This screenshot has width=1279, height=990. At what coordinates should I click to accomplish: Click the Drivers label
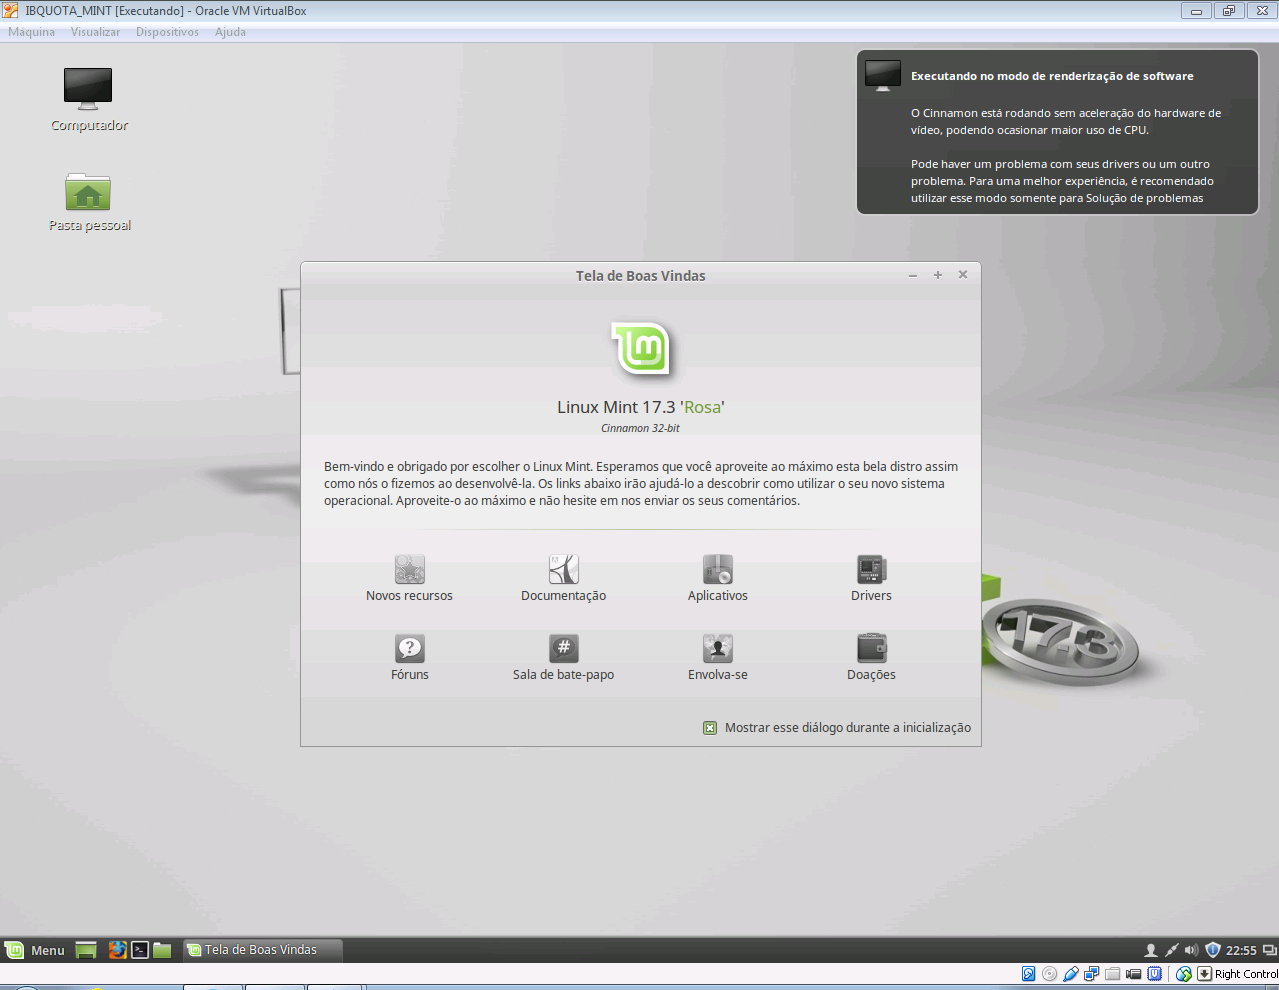(x=871, y=596)
